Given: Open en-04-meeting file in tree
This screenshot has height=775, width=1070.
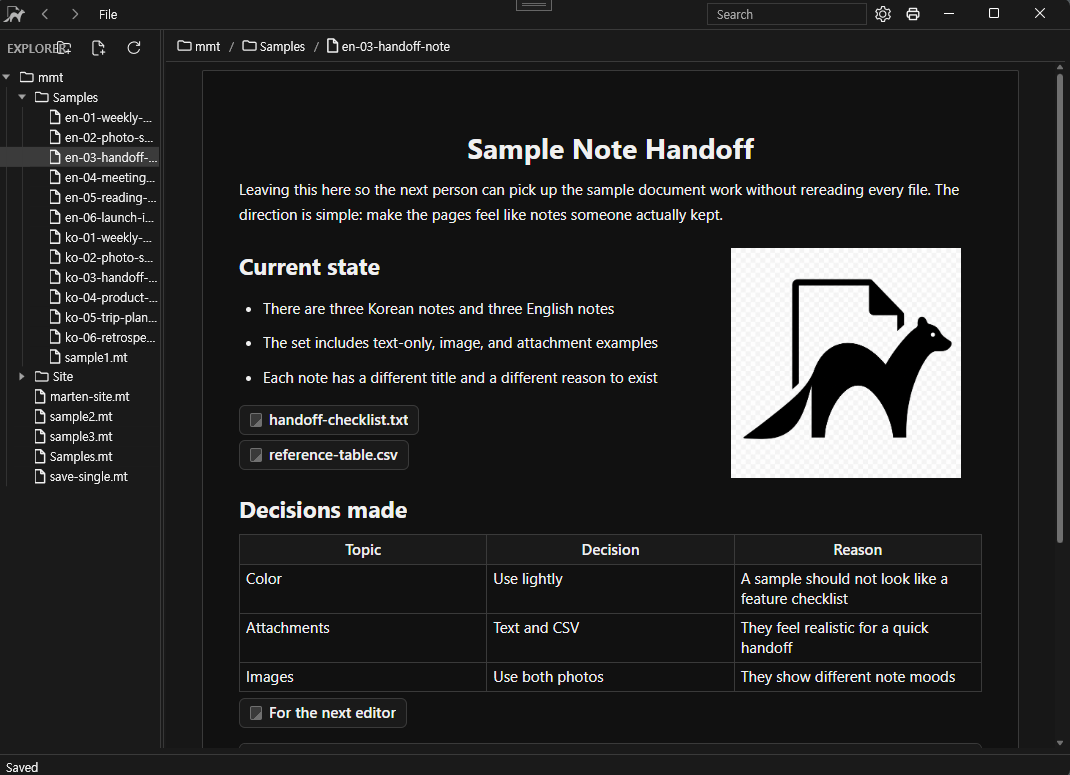Looking at the screenshot, I should pos(101,177).
